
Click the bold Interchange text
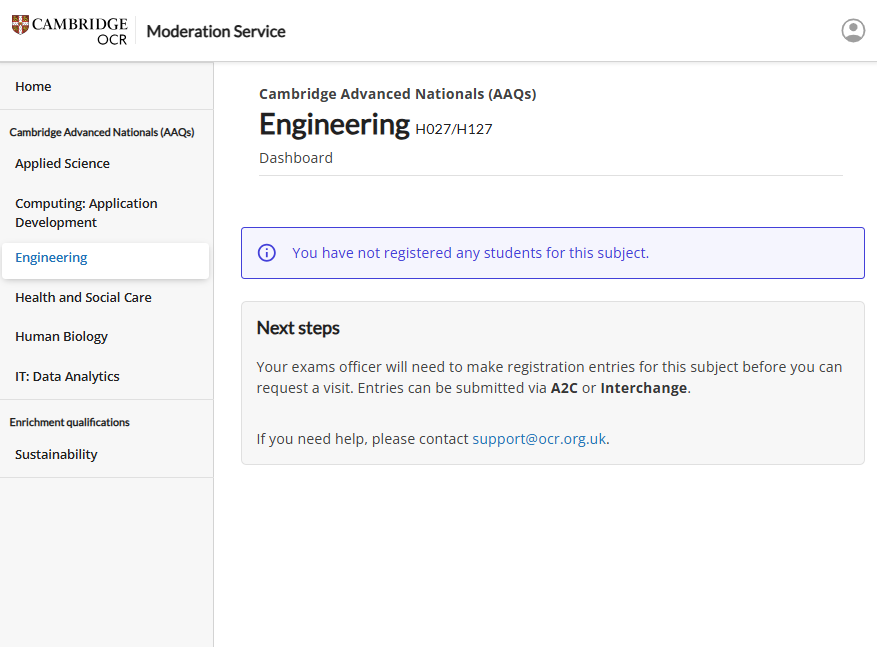(x=643, y=388)
